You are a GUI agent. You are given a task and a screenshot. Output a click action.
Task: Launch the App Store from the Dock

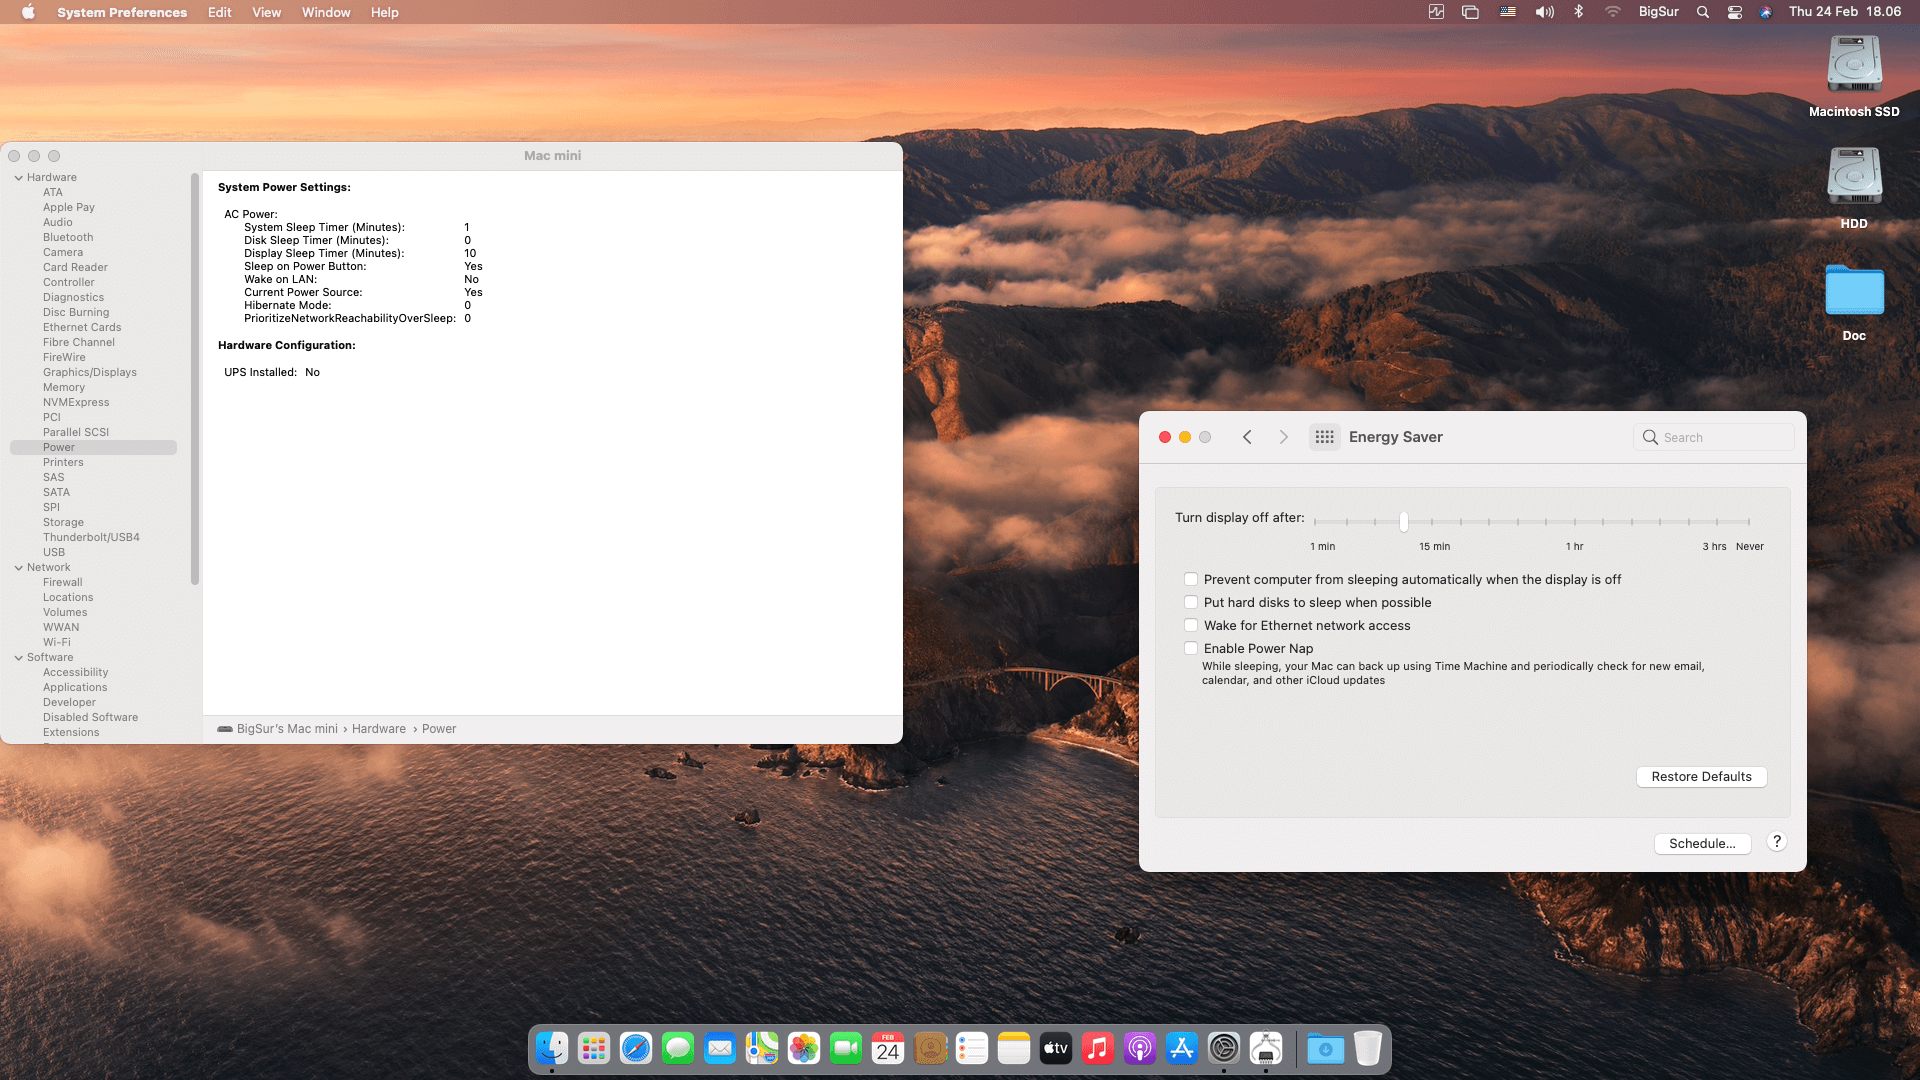tap(1181, 1048)
